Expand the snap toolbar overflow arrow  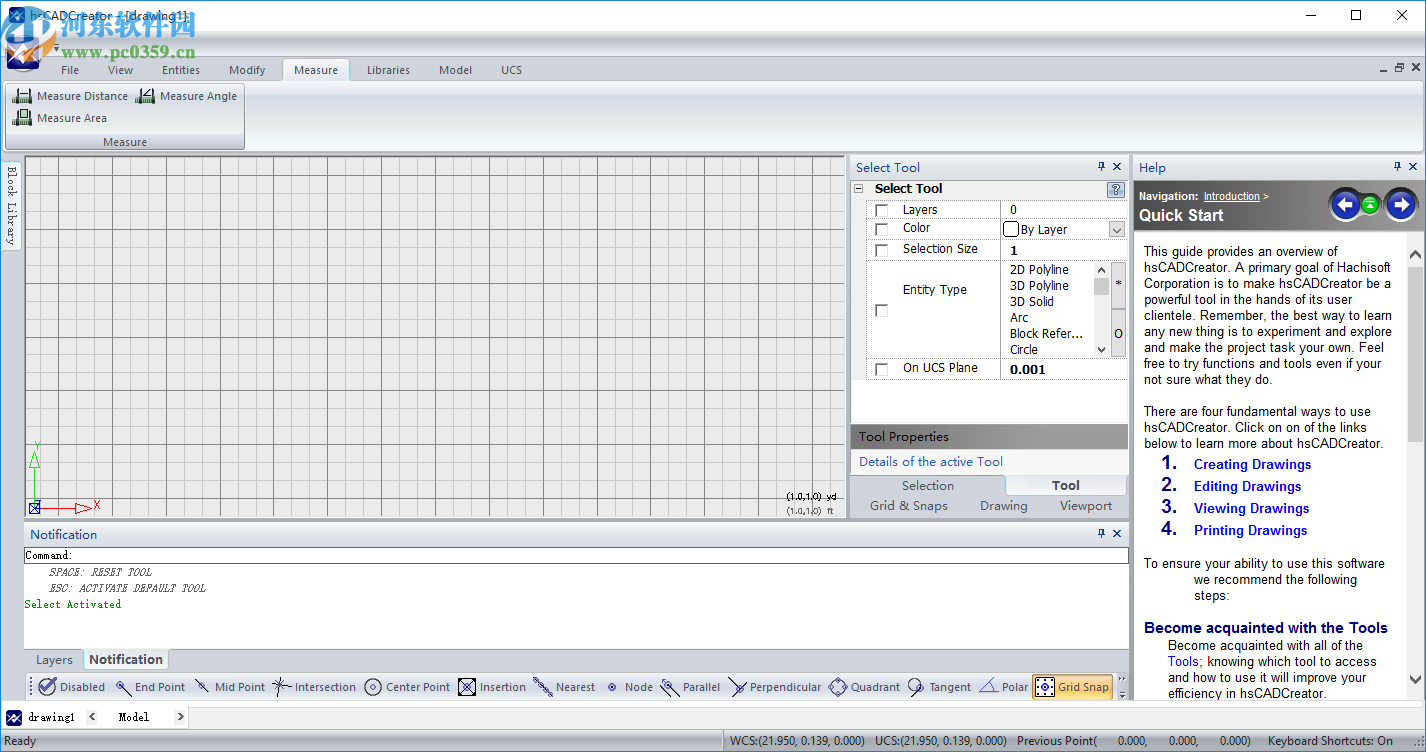[x=1121, y=687]
